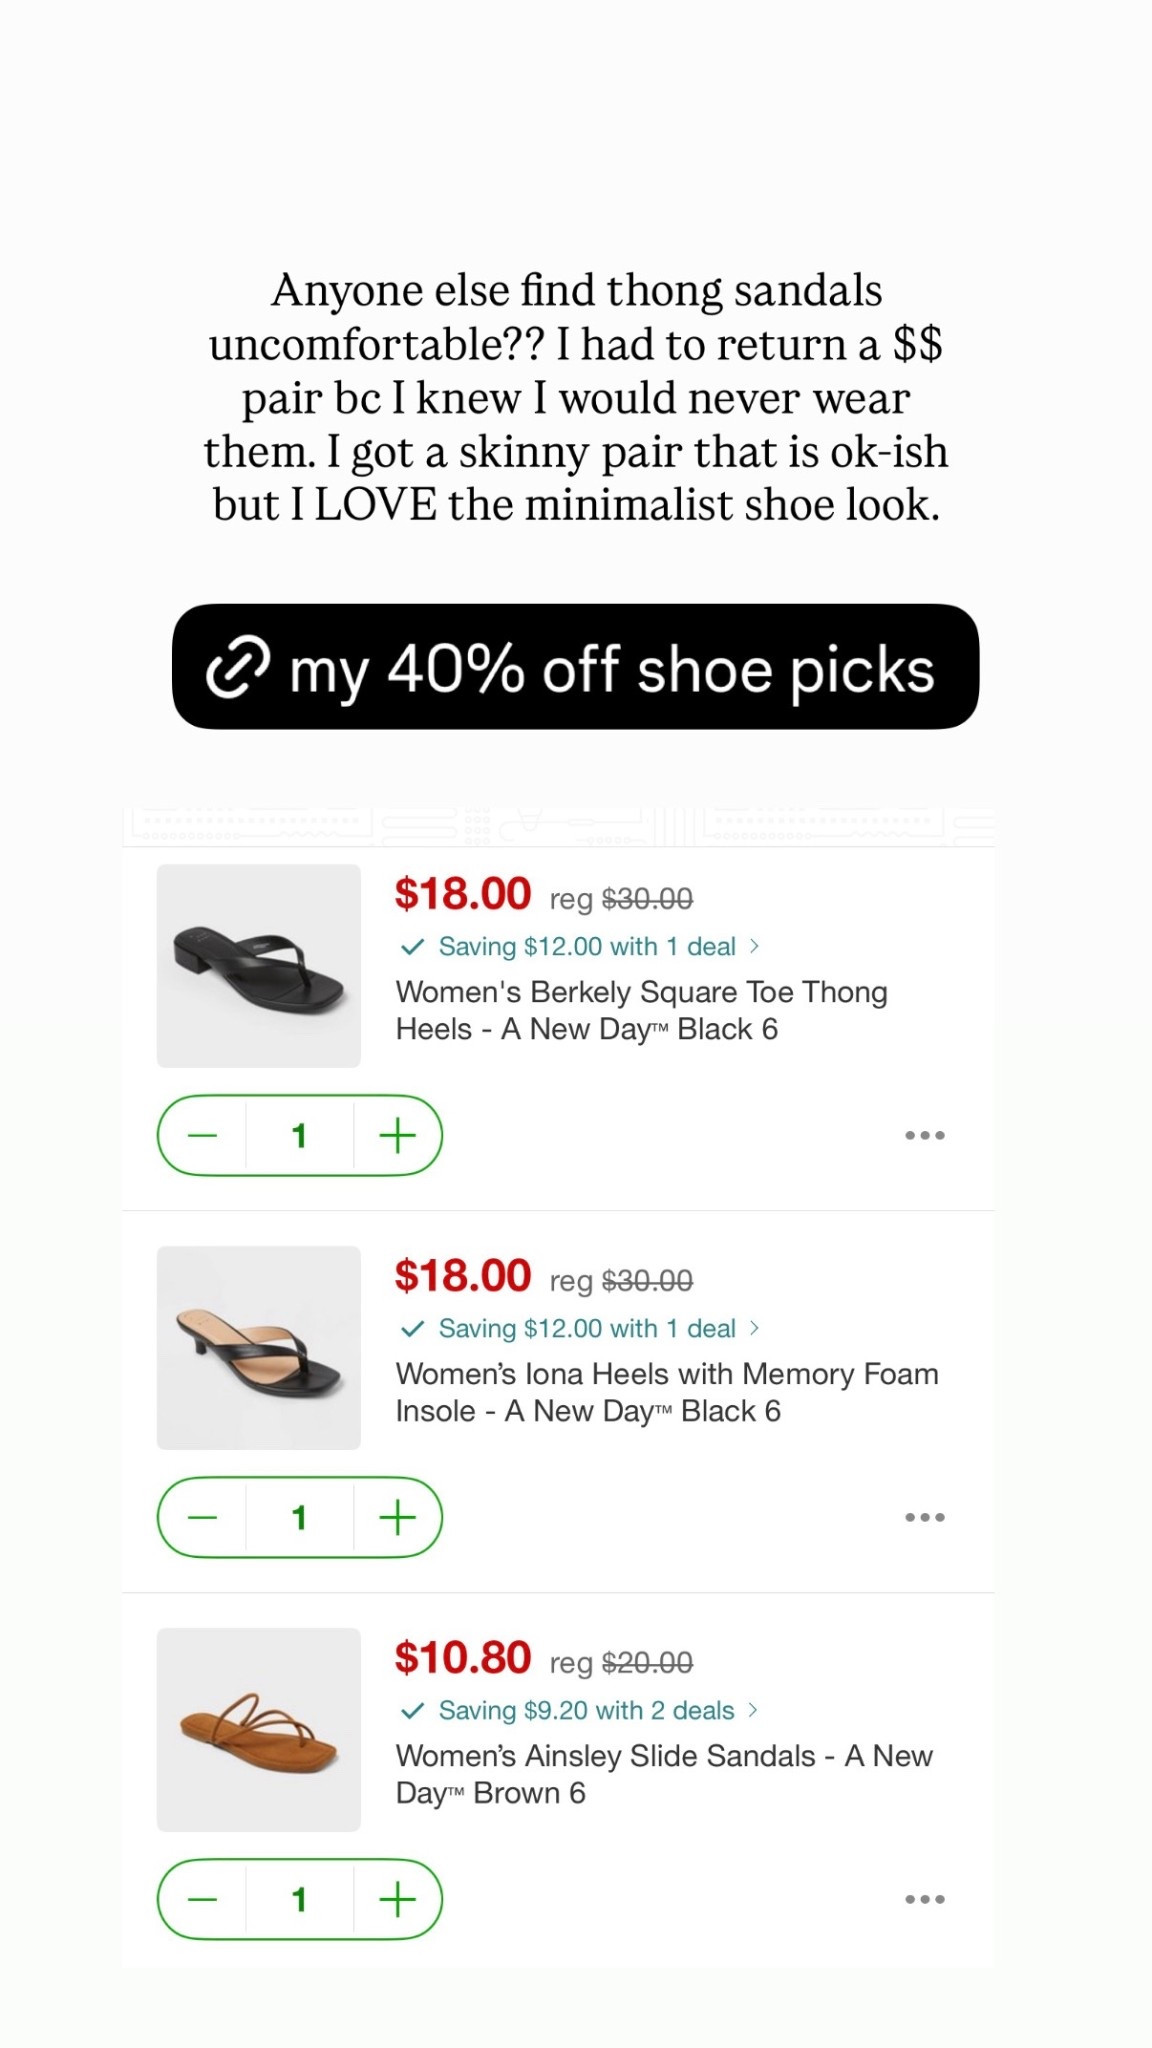Decrease quantity of Berkely thong heels
This screenshot has height=2048, width=1152.
click(x=204, y=1134)
